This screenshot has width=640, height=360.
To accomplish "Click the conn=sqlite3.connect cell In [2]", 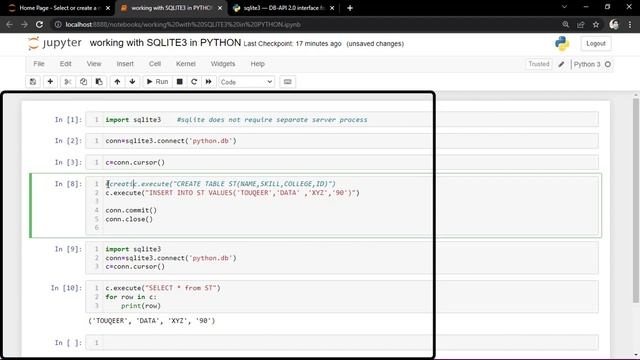I will coord(342,141).
